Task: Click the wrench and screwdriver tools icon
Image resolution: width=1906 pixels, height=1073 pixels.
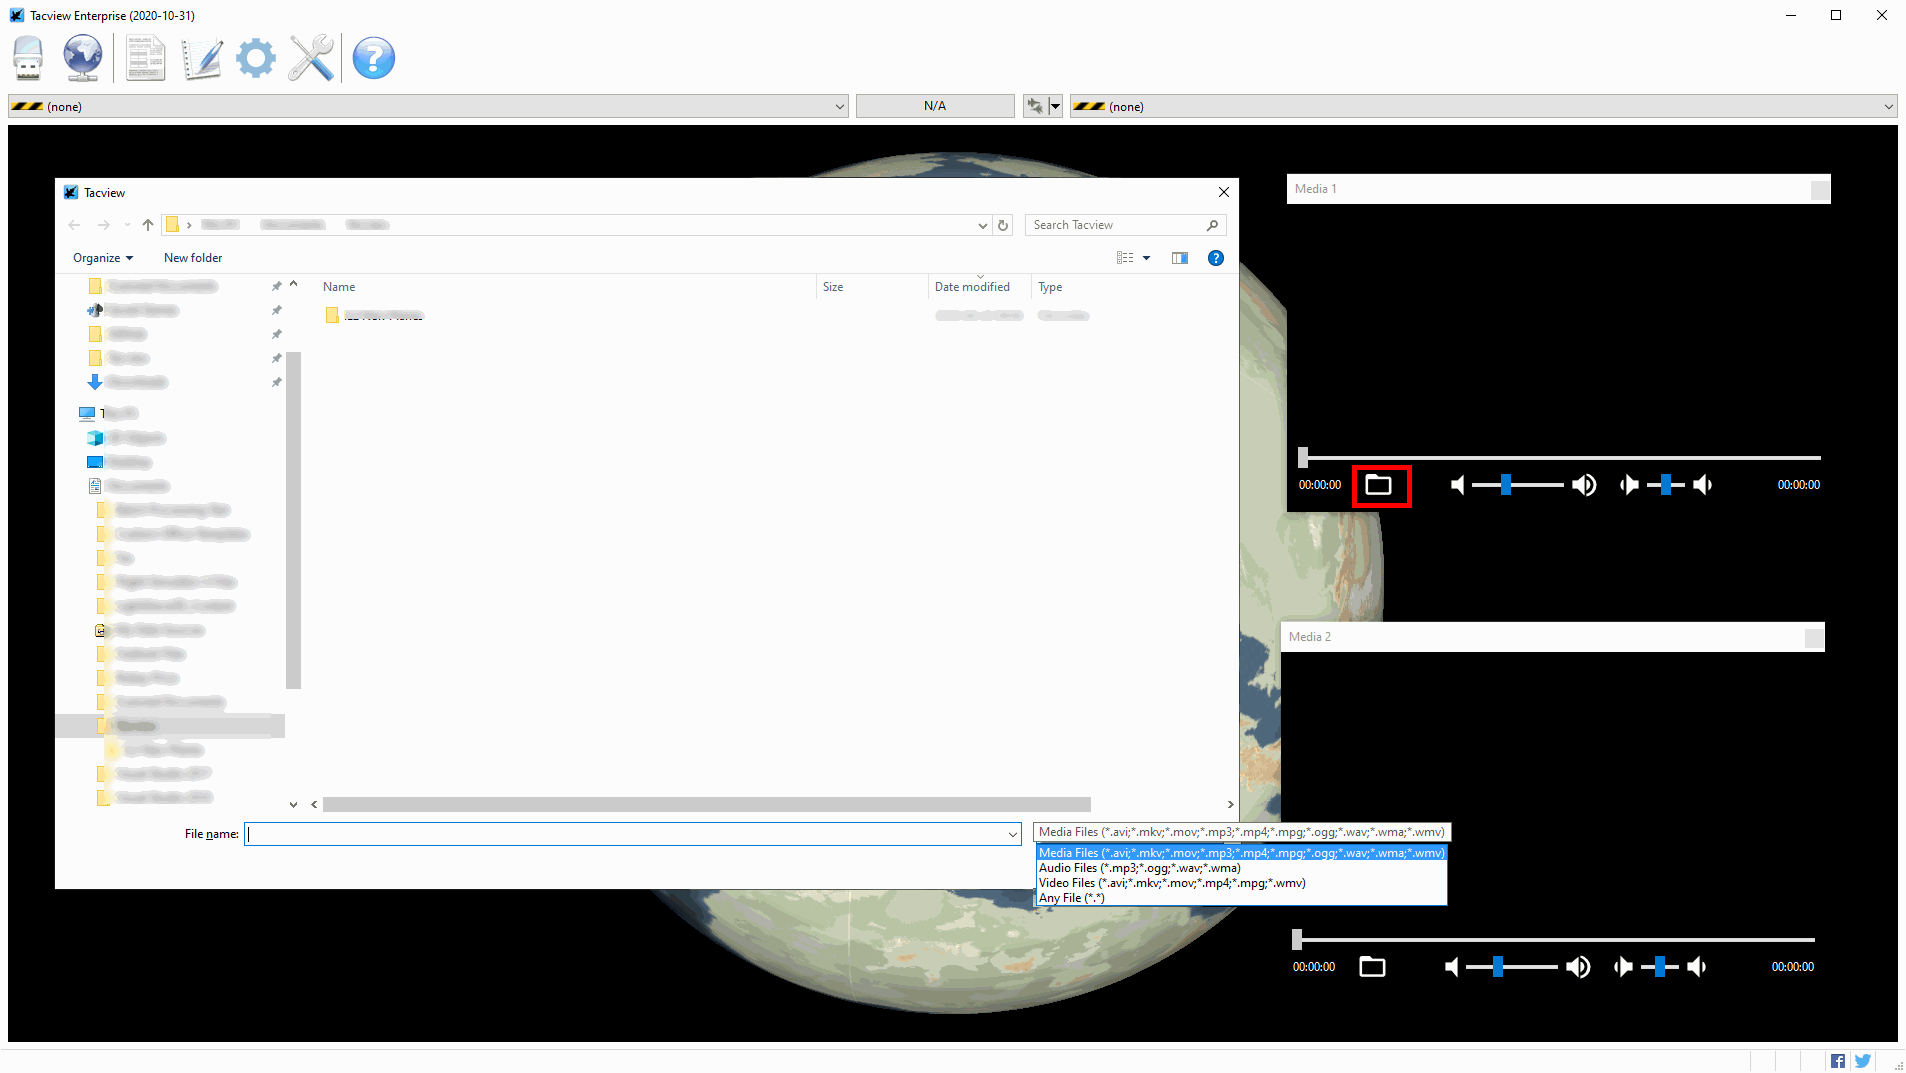Action: click(311, 58)
